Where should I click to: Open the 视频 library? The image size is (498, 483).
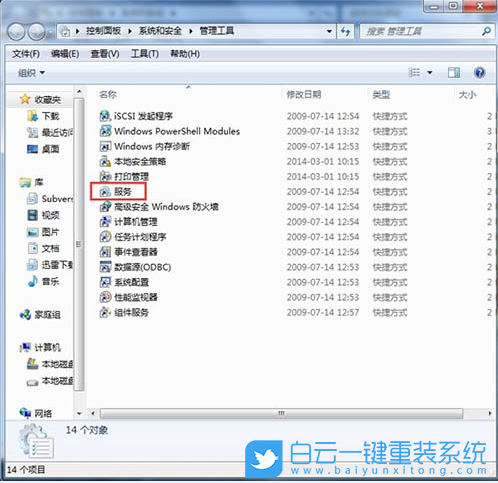(x=43, y=215)
